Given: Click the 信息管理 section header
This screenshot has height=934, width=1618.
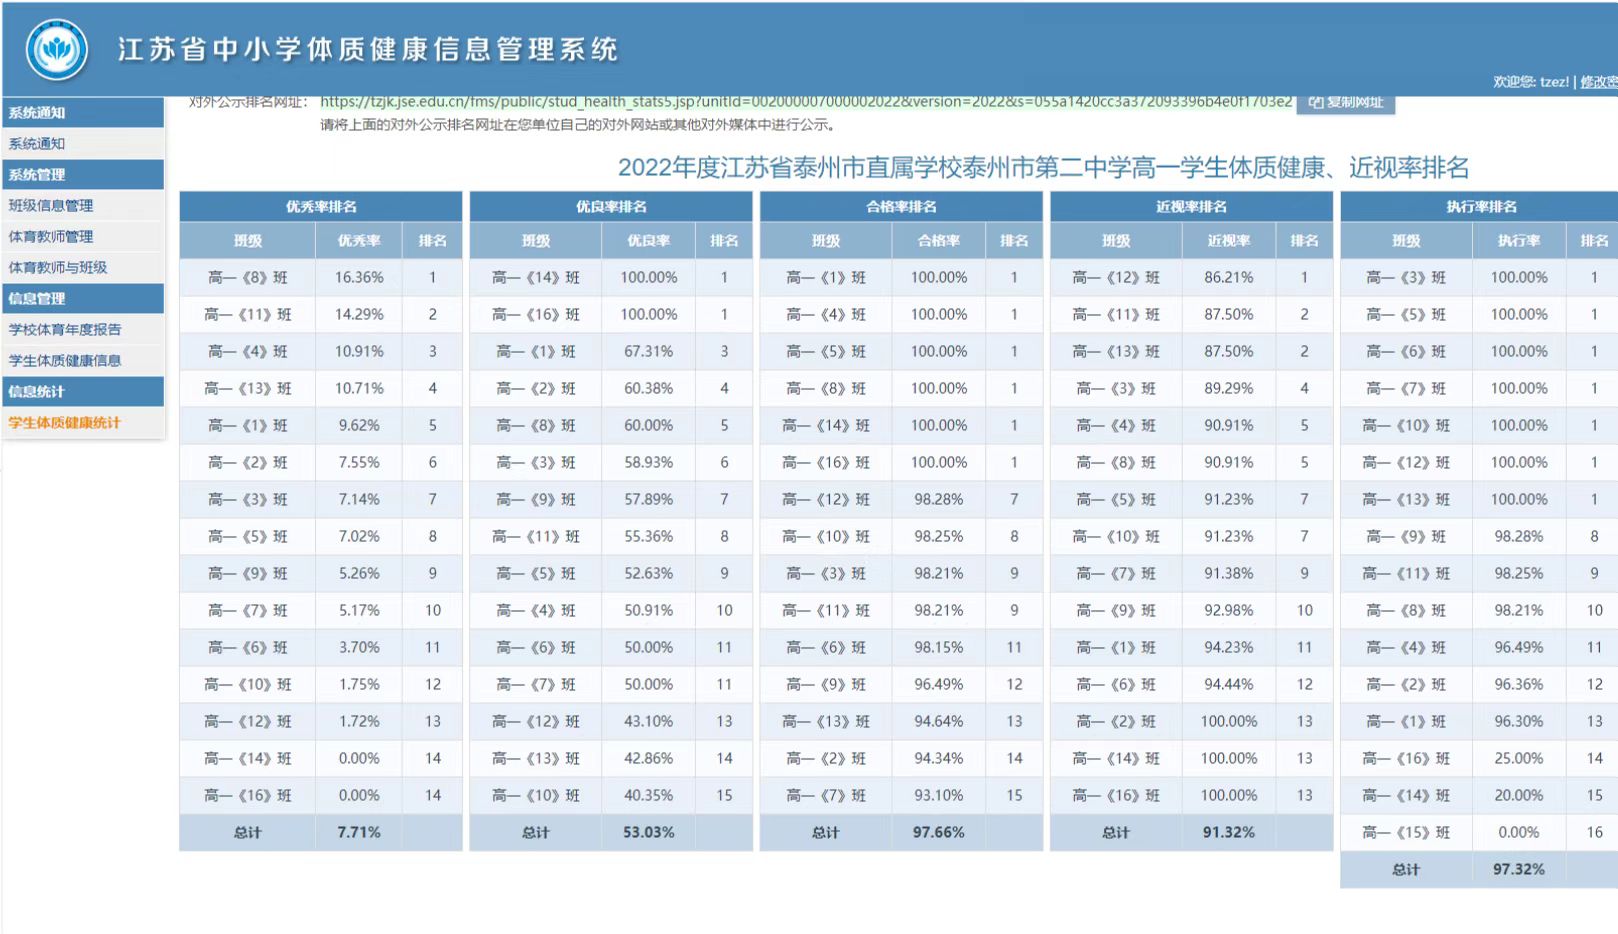Looking at the screenshot, I should [83, 299].
